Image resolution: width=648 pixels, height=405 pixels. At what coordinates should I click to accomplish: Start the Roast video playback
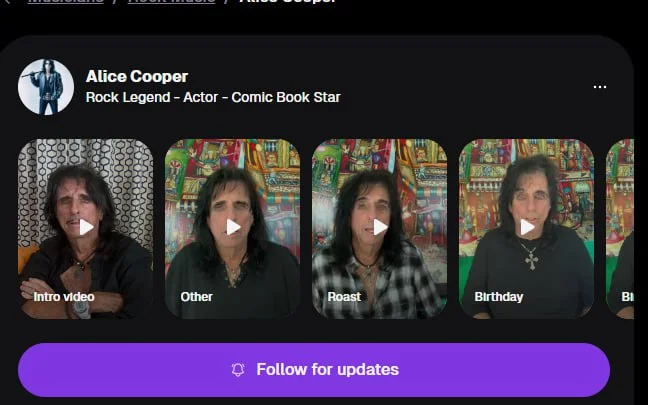pyautogui.click(x=380, y=227)
